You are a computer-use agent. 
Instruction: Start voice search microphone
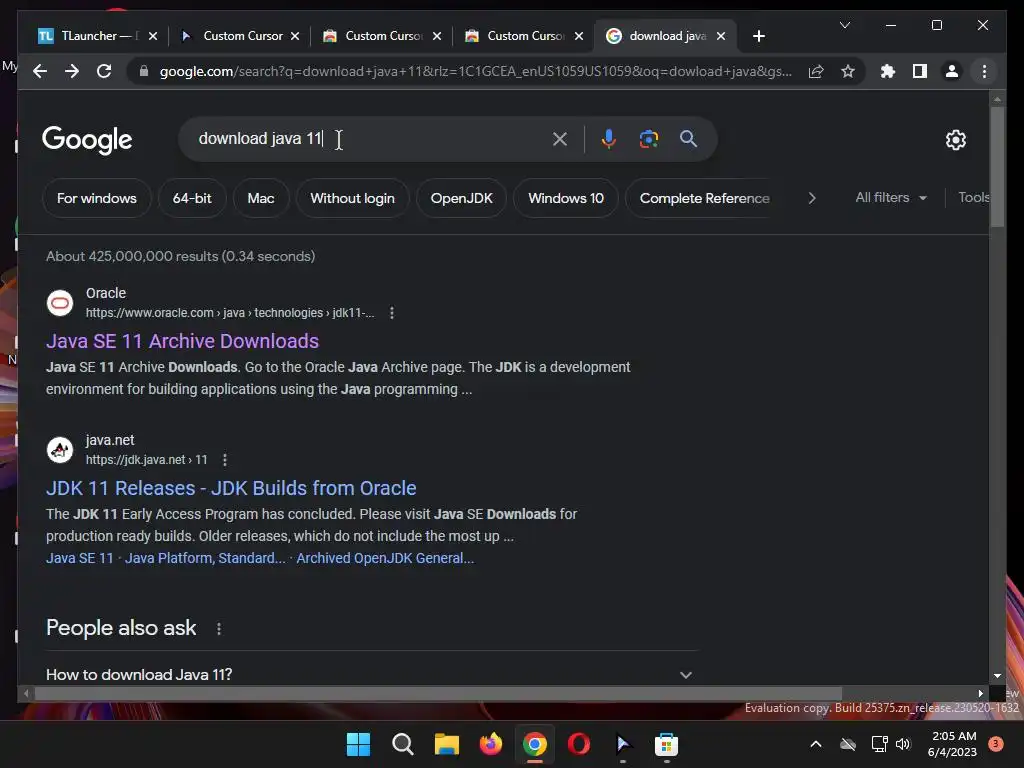tap(609, 138)
